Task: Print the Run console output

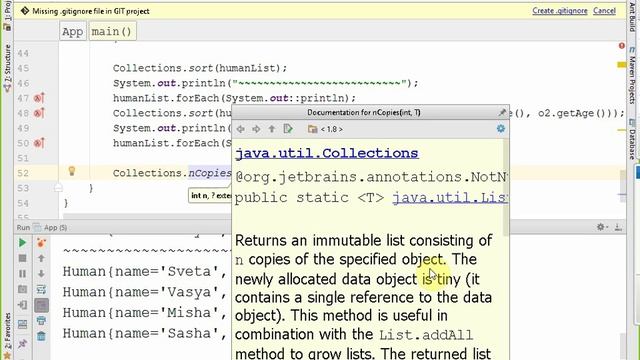Action: coord(41,320)
